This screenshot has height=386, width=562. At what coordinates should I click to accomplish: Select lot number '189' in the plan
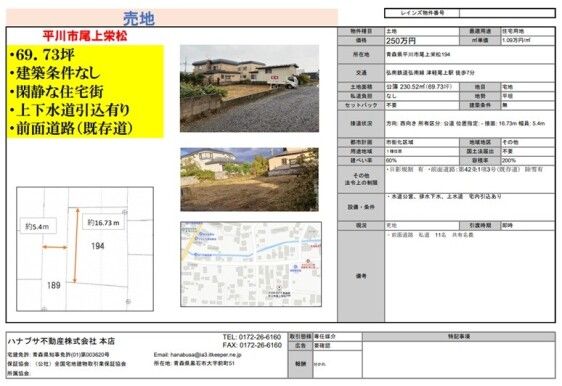tap(53, 285)
